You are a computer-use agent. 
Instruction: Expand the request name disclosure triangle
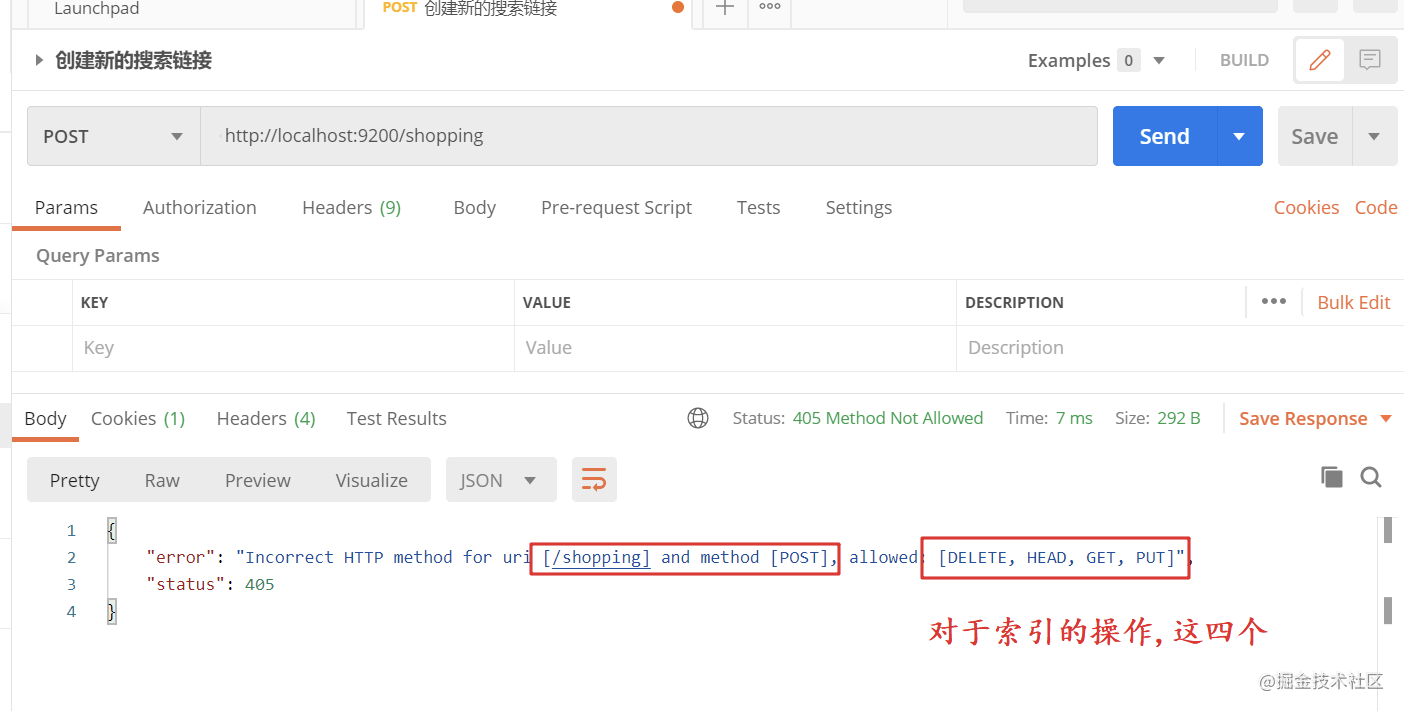39,60
